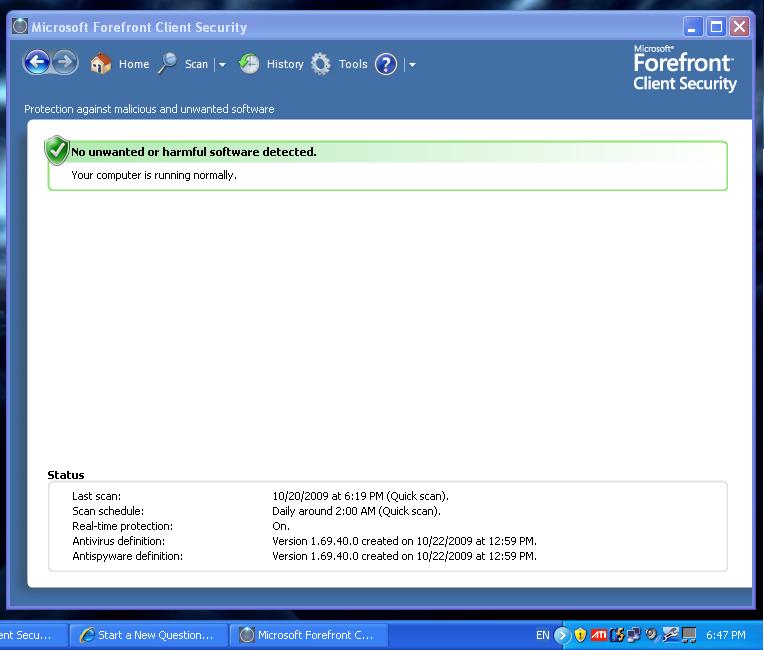
Task: Expand the Scan options dropdown arrow
Action: pos(222,64)
